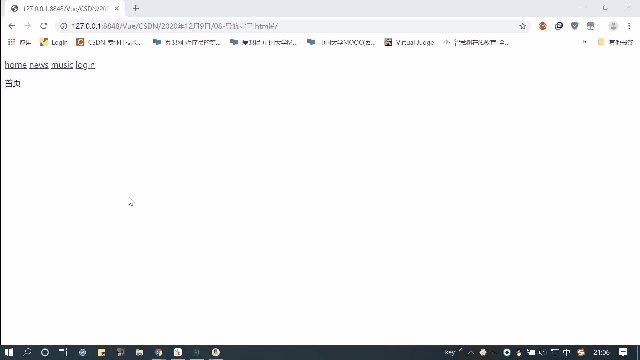Open Chrome's three-dot menu
The width and height of the screenshot is (640, 360).
pos(629,26)
